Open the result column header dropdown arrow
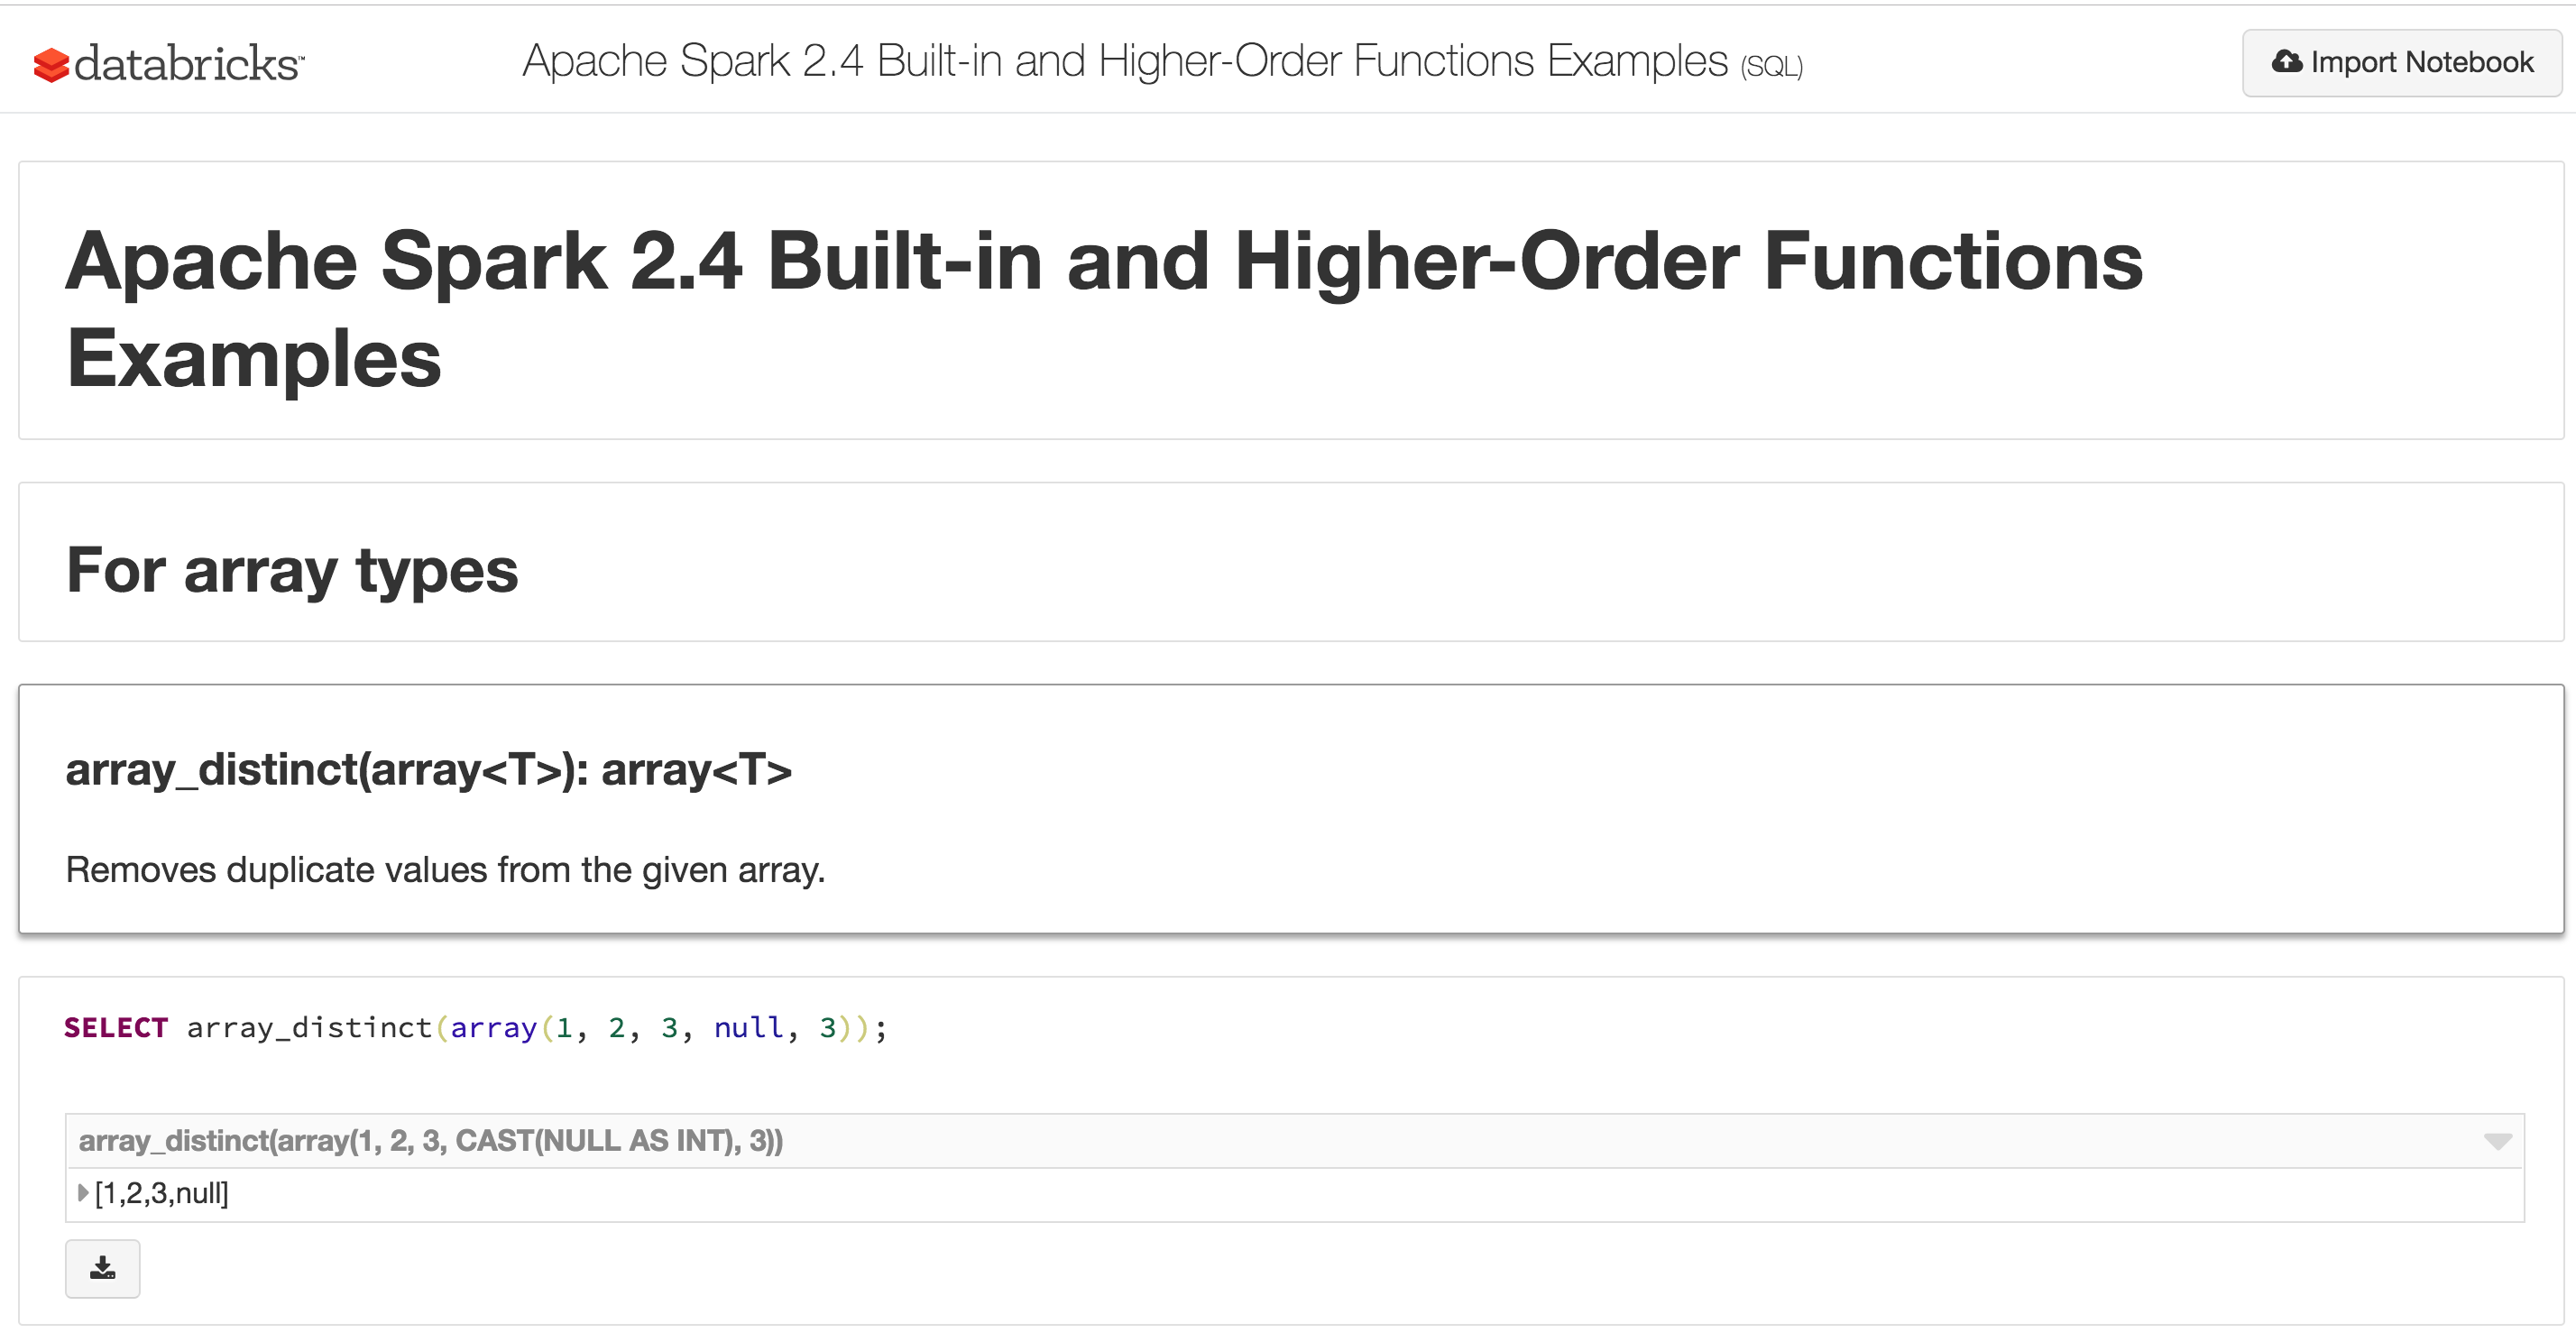This screenshot has width=2576, height=1333. (x=2497, y=1141)
